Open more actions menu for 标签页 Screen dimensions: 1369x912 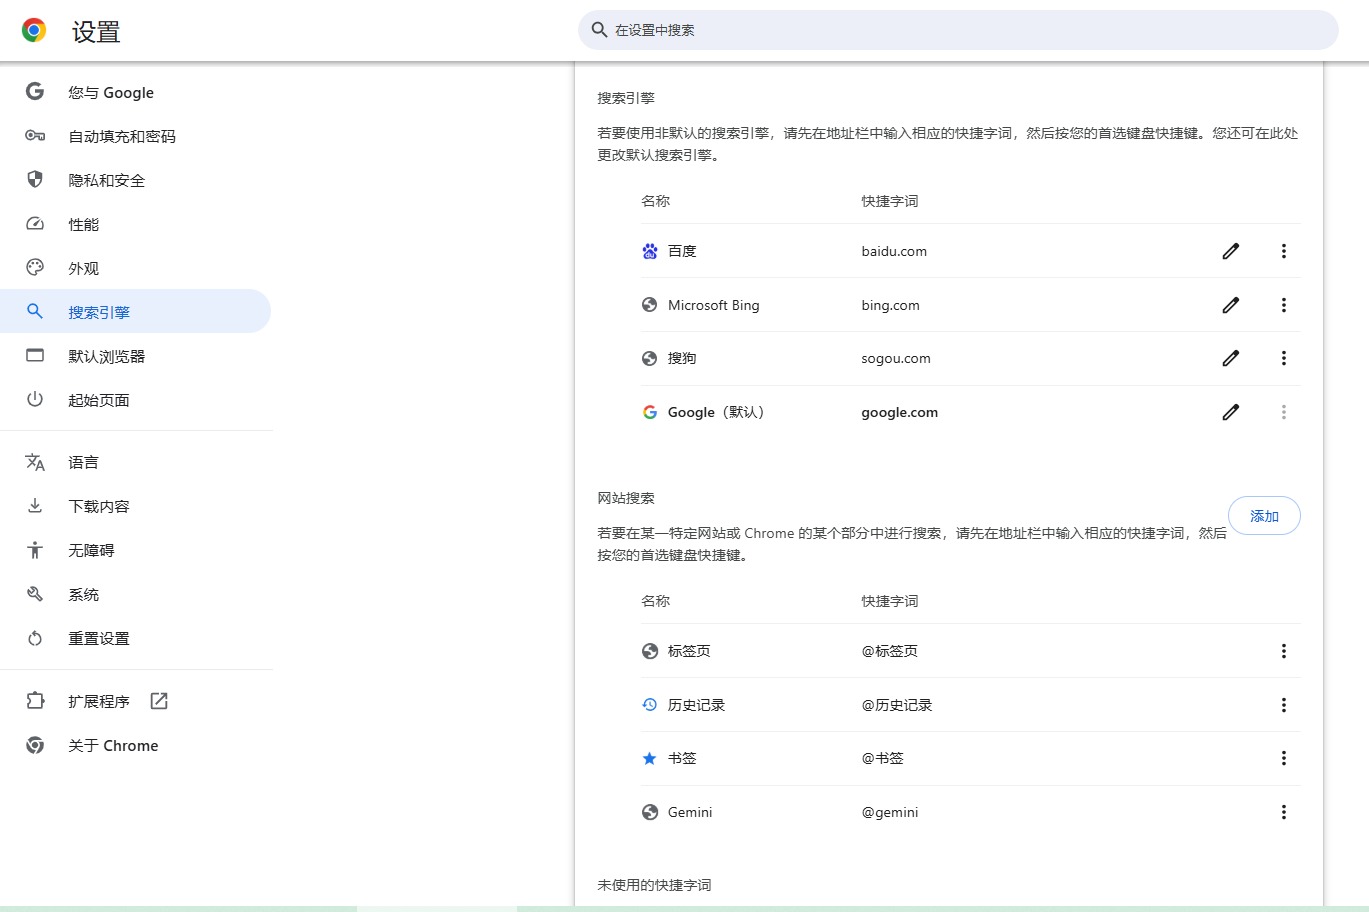tap(1284, 651)
